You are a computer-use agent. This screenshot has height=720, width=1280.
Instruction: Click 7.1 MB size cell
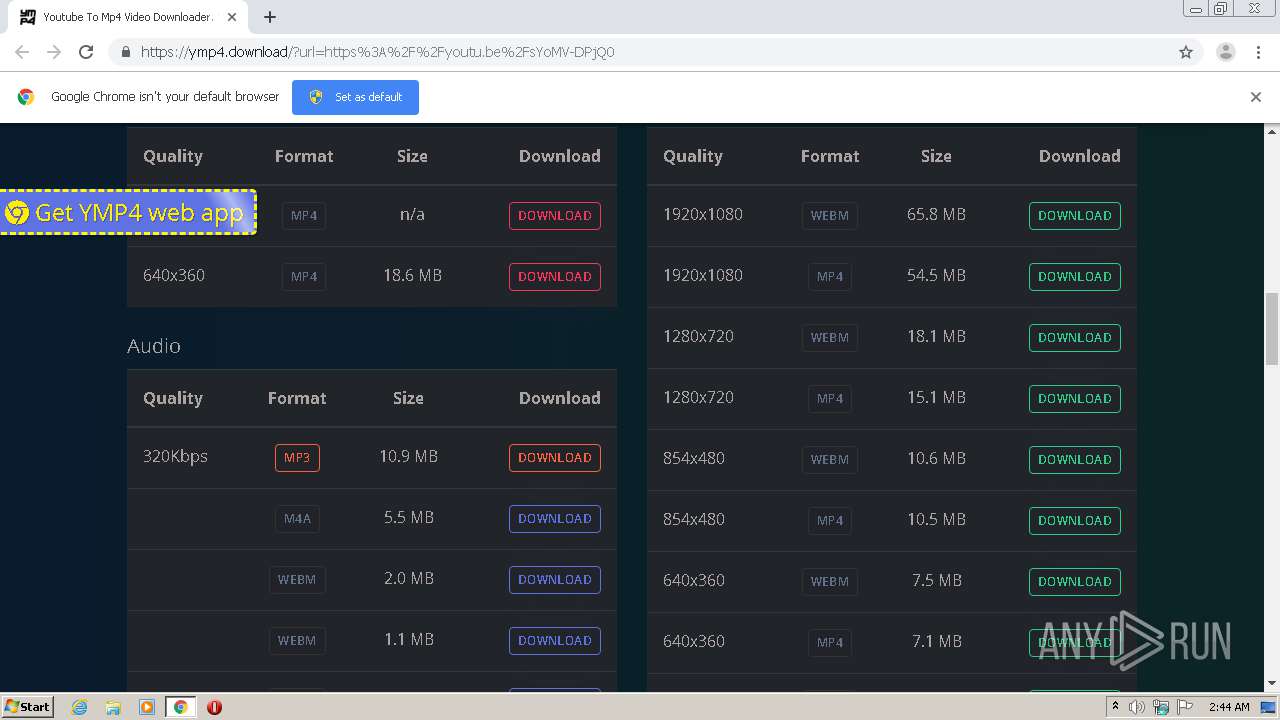936,641
